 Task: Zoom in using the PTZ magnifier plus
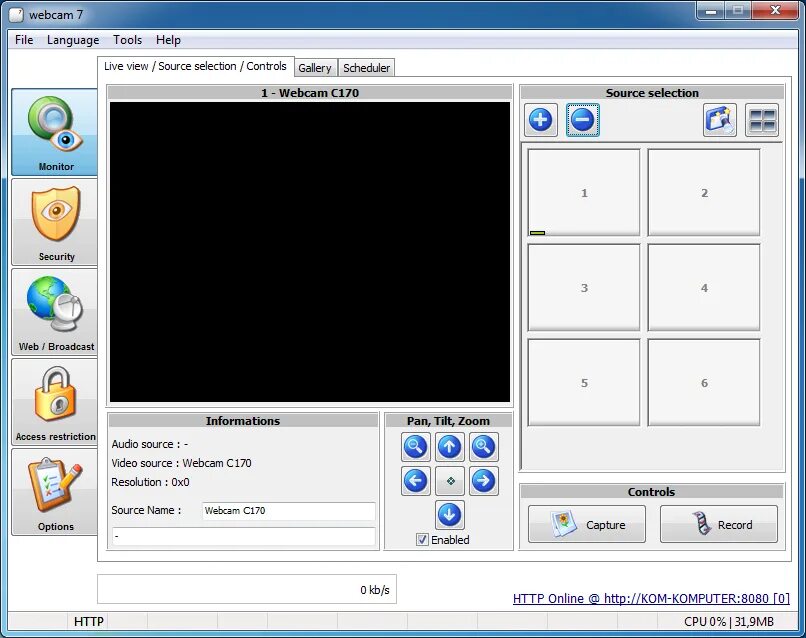[483, 447]
